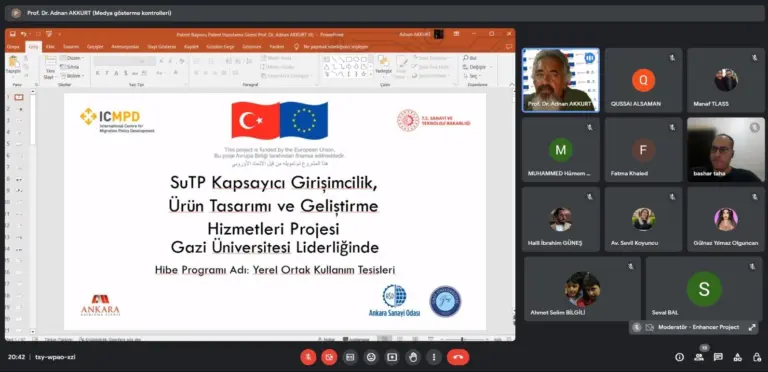Switch to the Gözden Geçir ribbon tab
Image resolution: width=768 pixels, height=372 pixels.
[220, 47]
